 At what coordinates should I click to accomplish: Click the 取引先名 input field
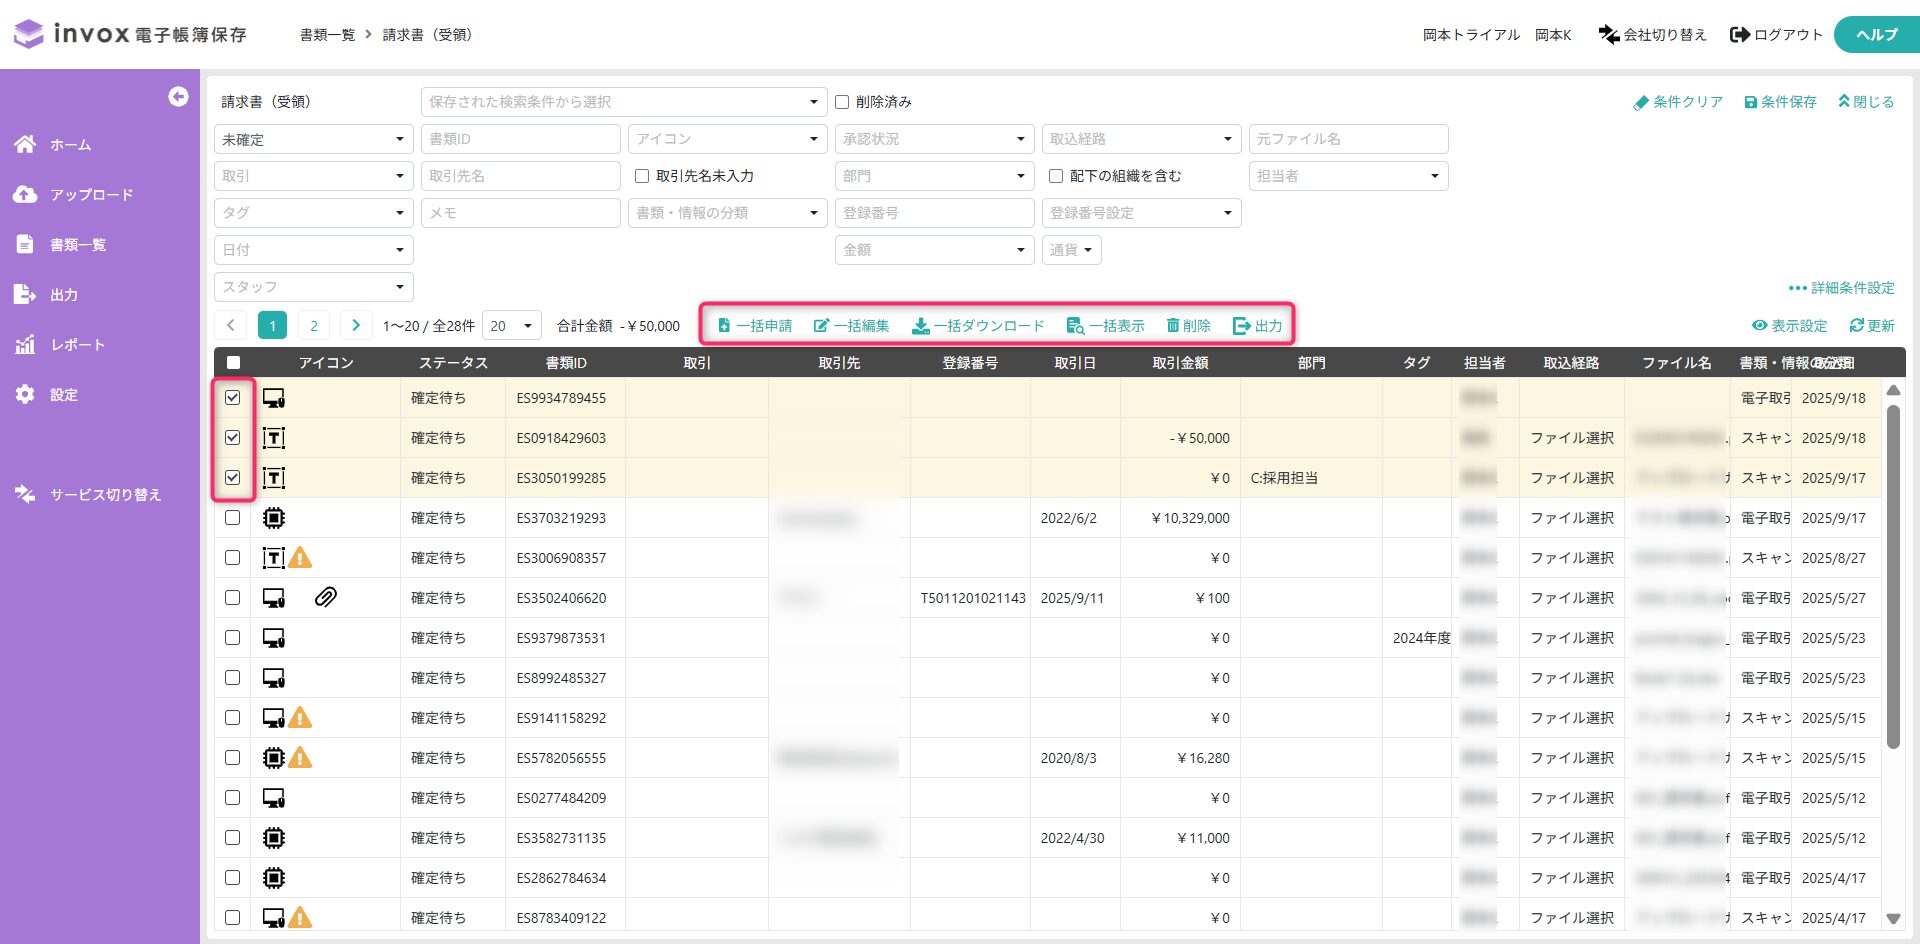520,176
